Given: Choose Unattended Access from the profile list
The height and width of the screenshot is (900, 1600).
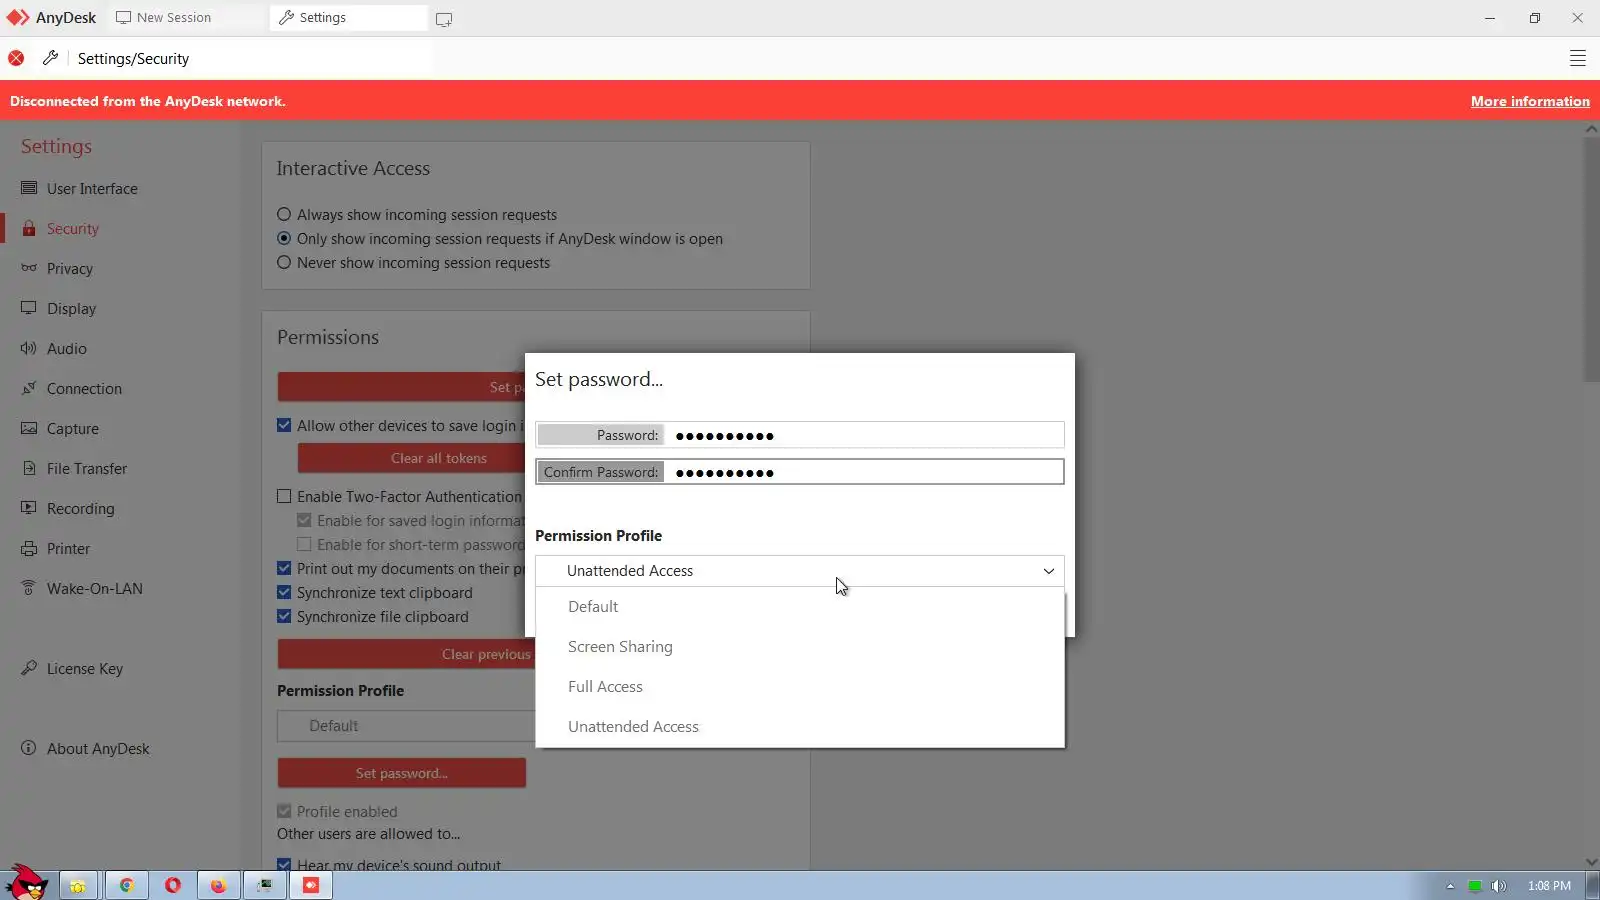Looking at the screenshot, I should coord(800,727).
